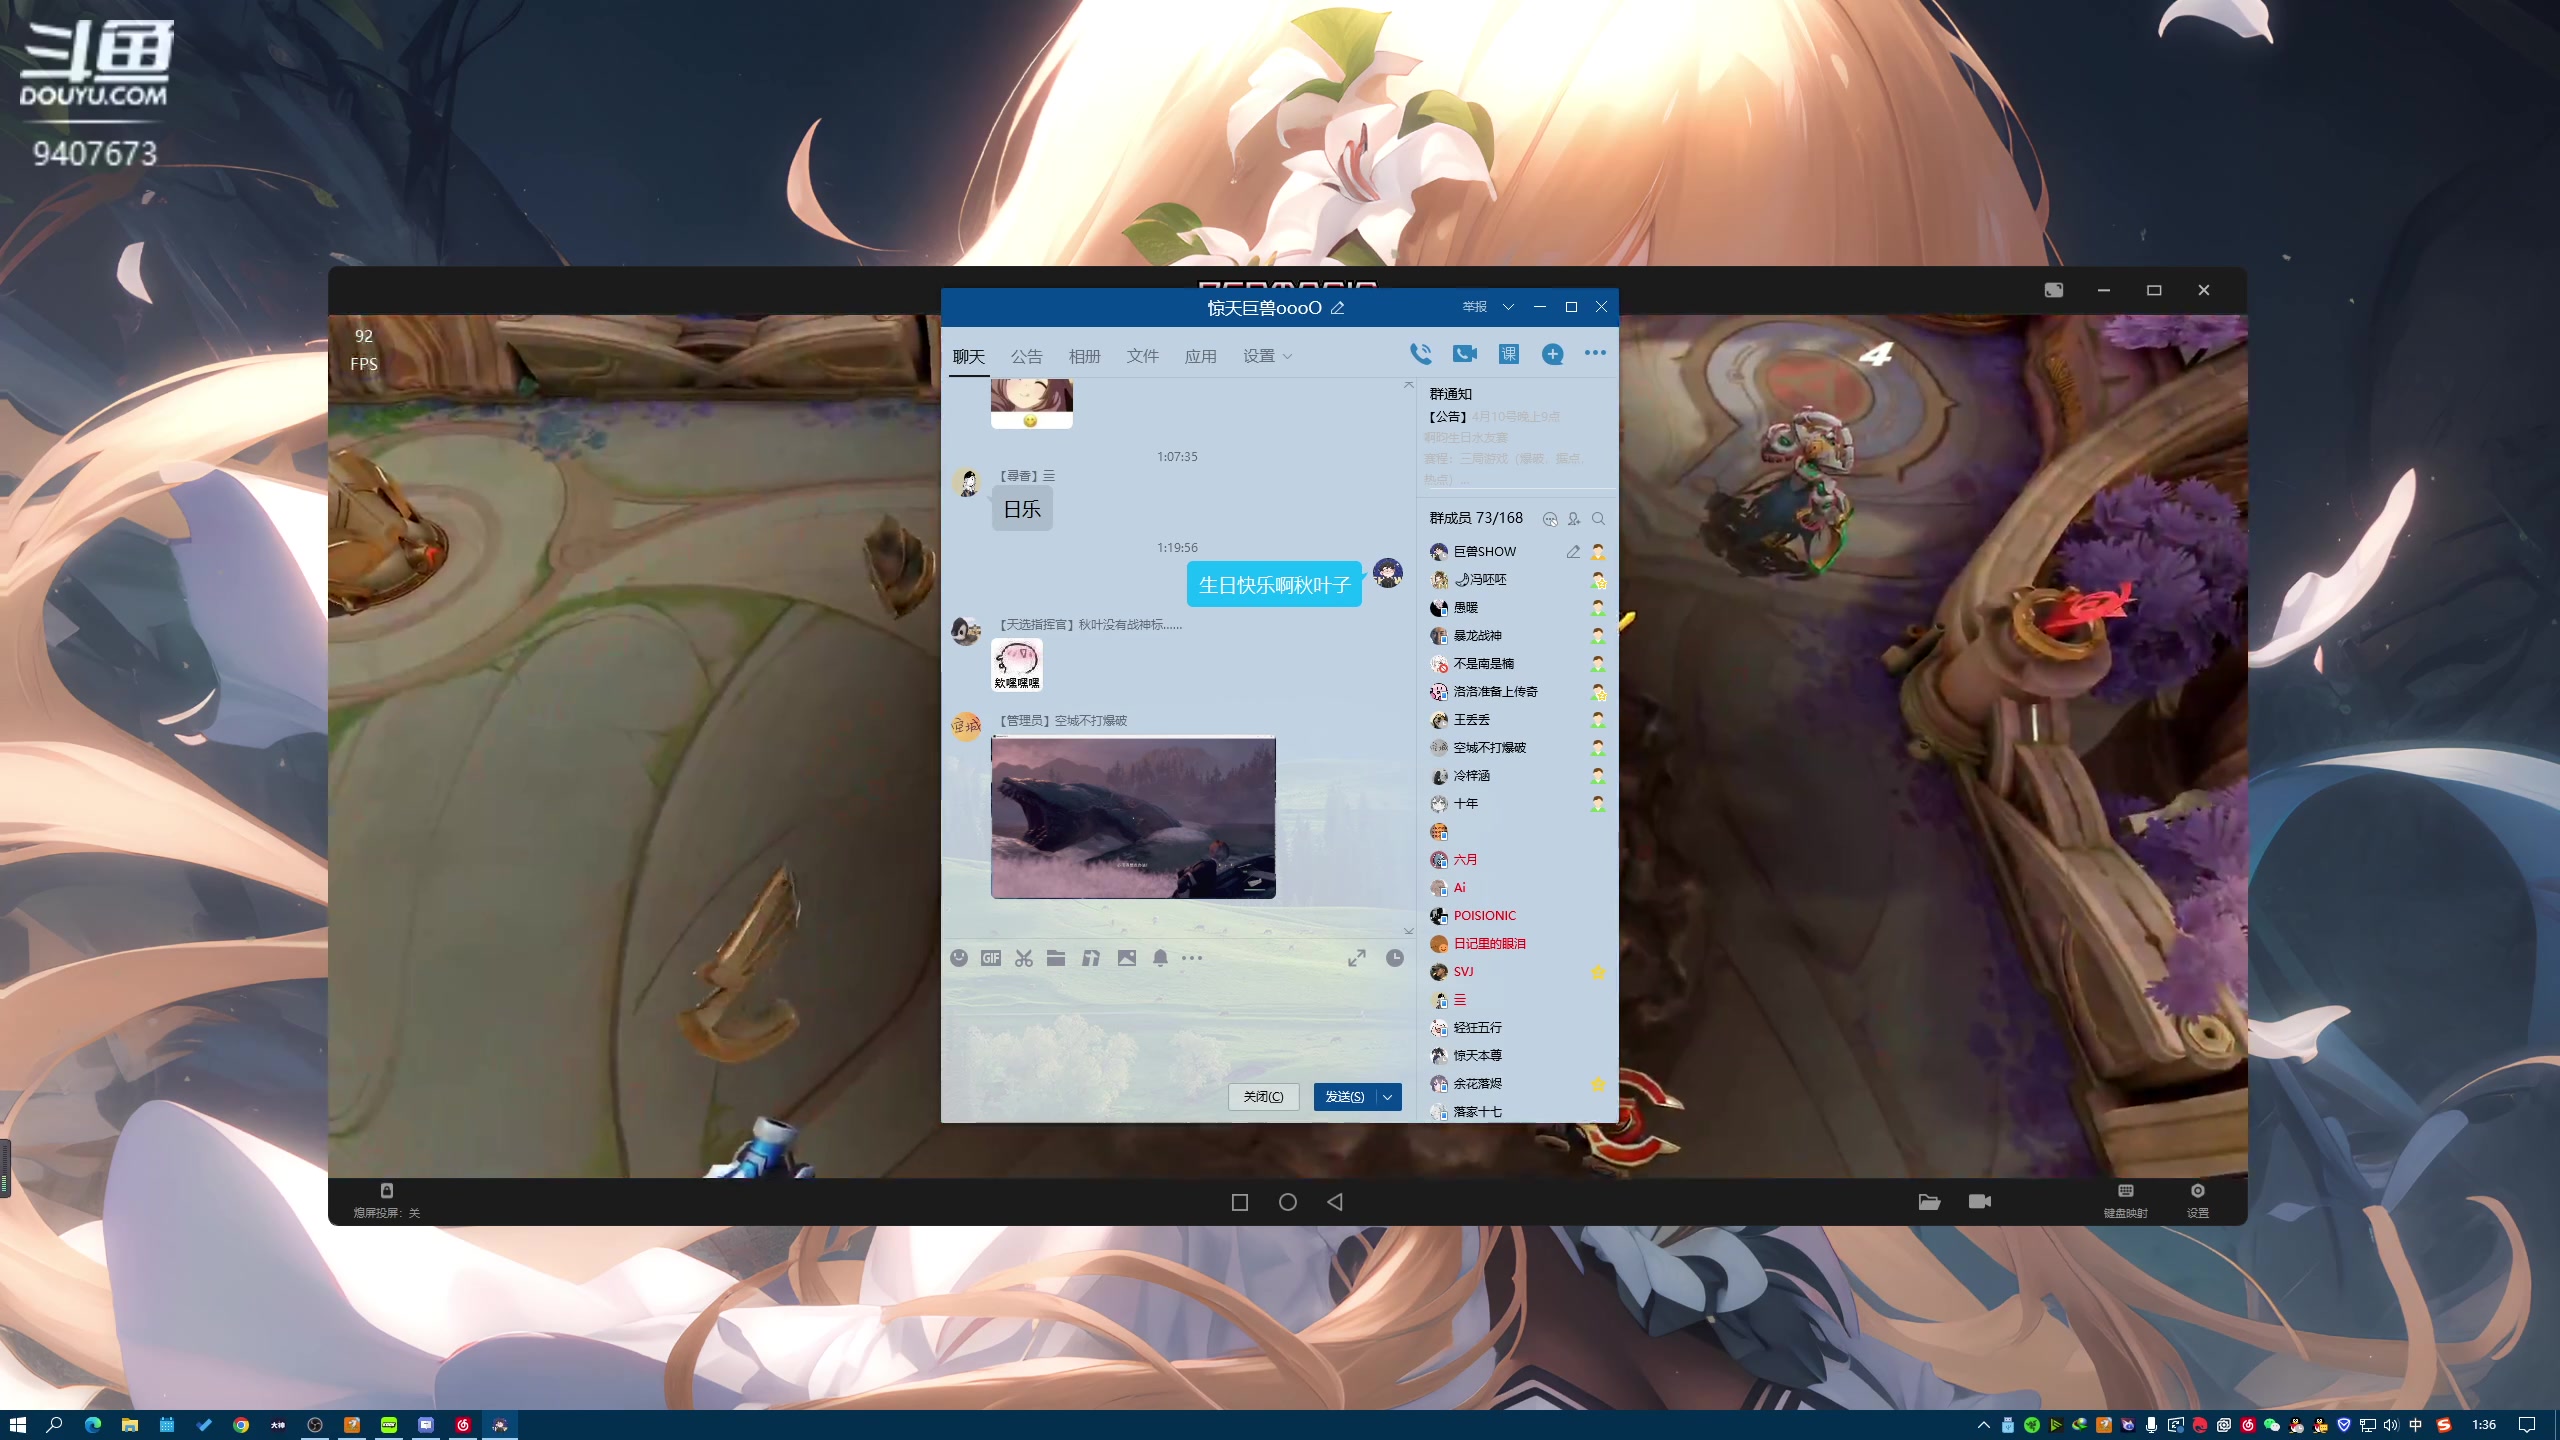Viewport: 2560px width, 1440px height.
Task: Jump to top of chat with up arrow
Action: [x=1408, y=385]
